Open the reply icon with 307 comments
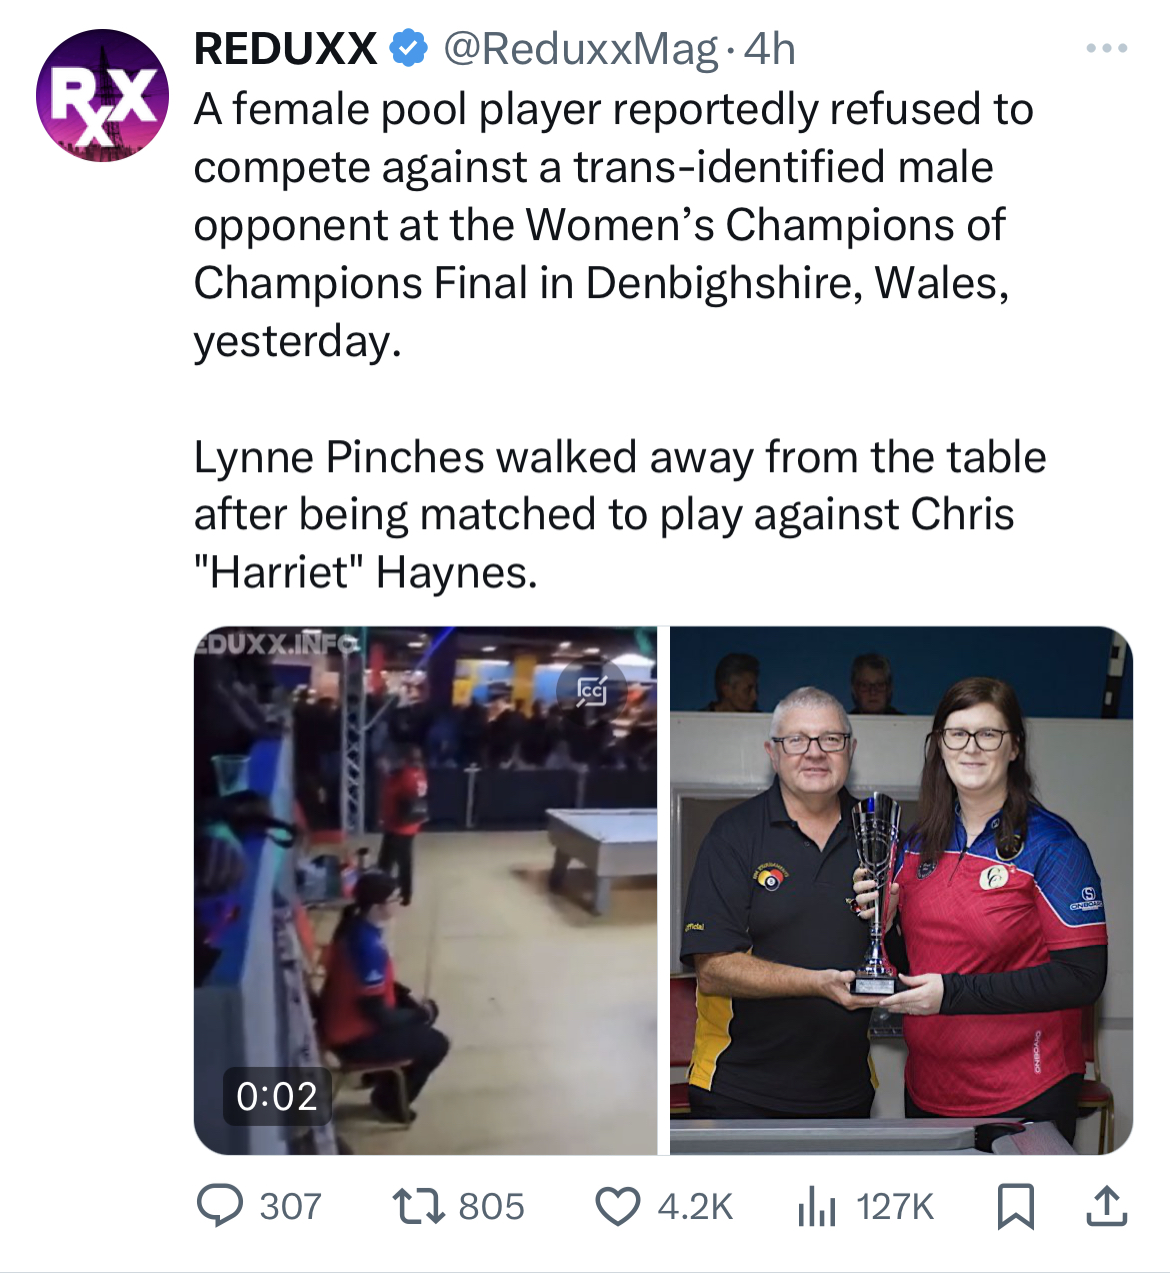Viewport: 1170px width, 1273px height. pos(219,1206)
